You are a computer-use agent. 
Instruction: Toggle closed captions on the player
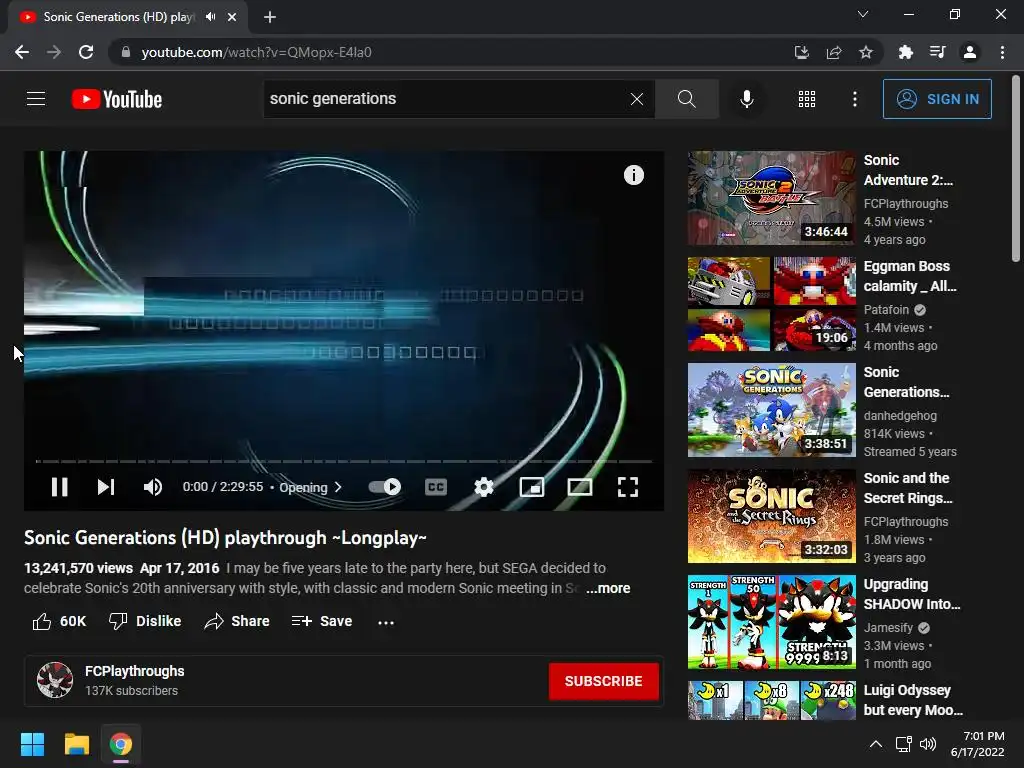[436, 487]
